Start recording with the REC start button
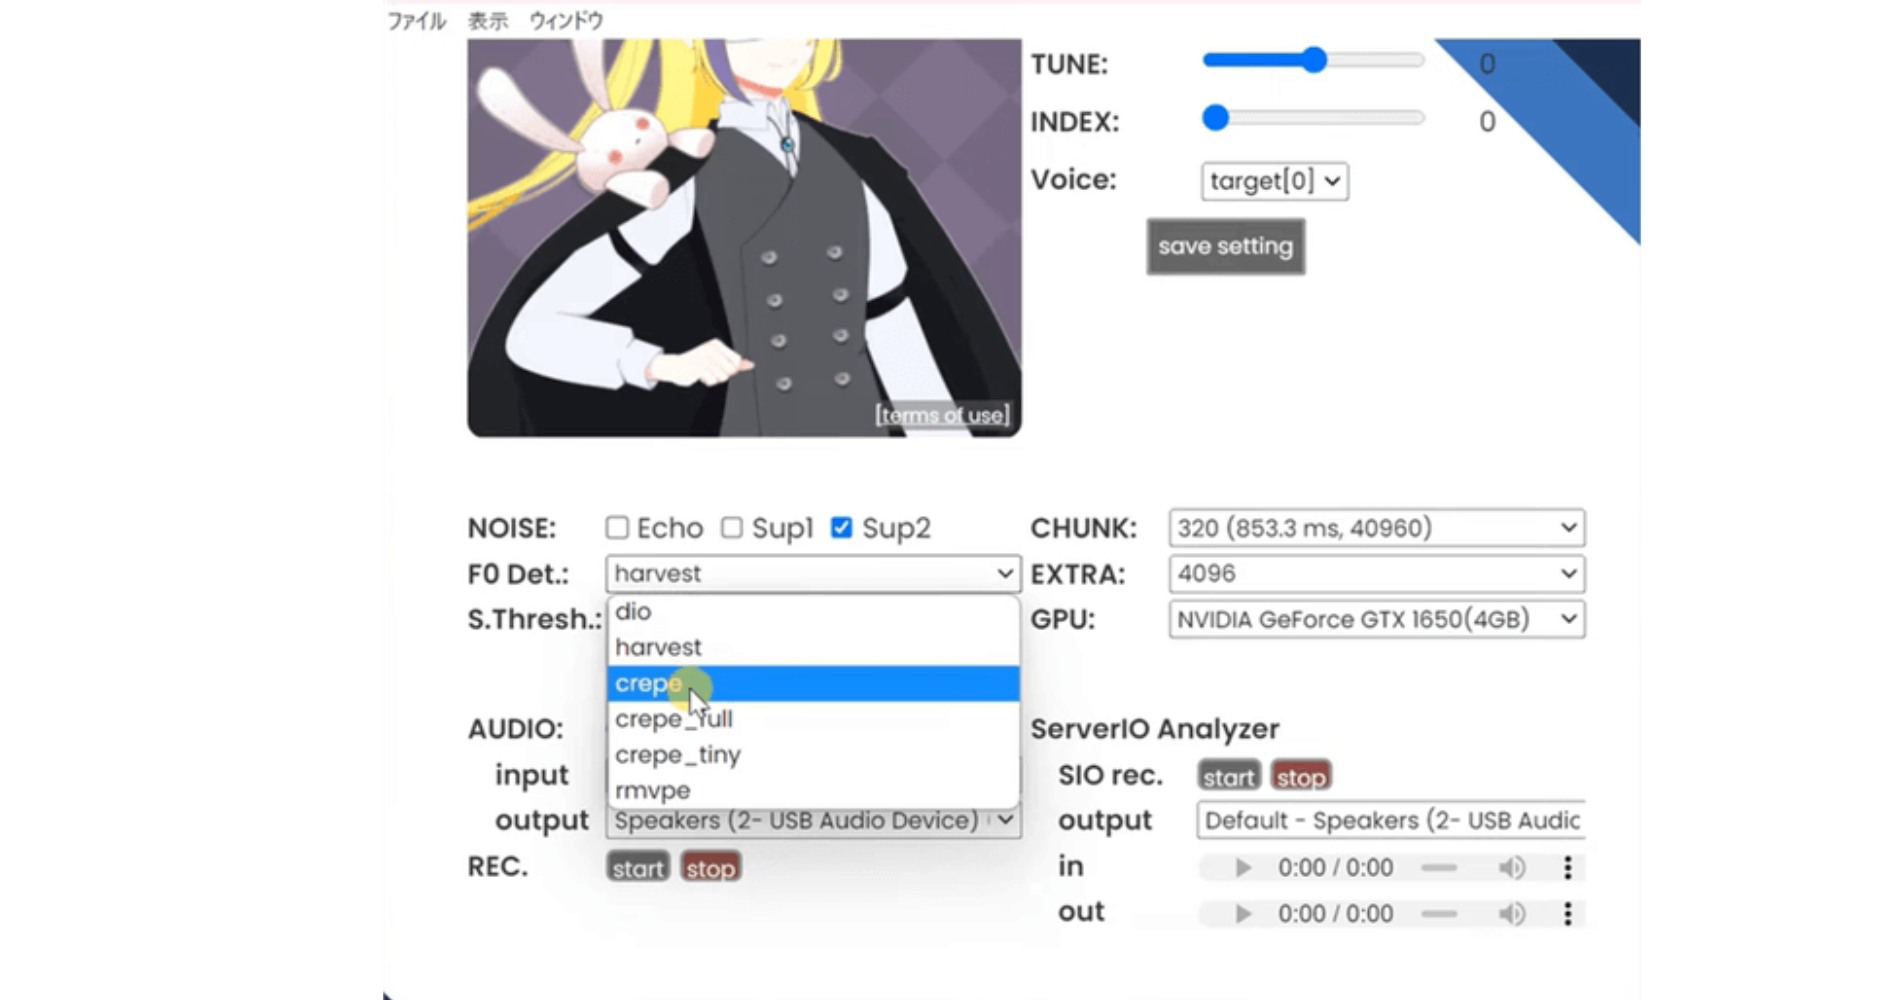The width and height of the screenshot is (1900, 1000). pos(638,866)
